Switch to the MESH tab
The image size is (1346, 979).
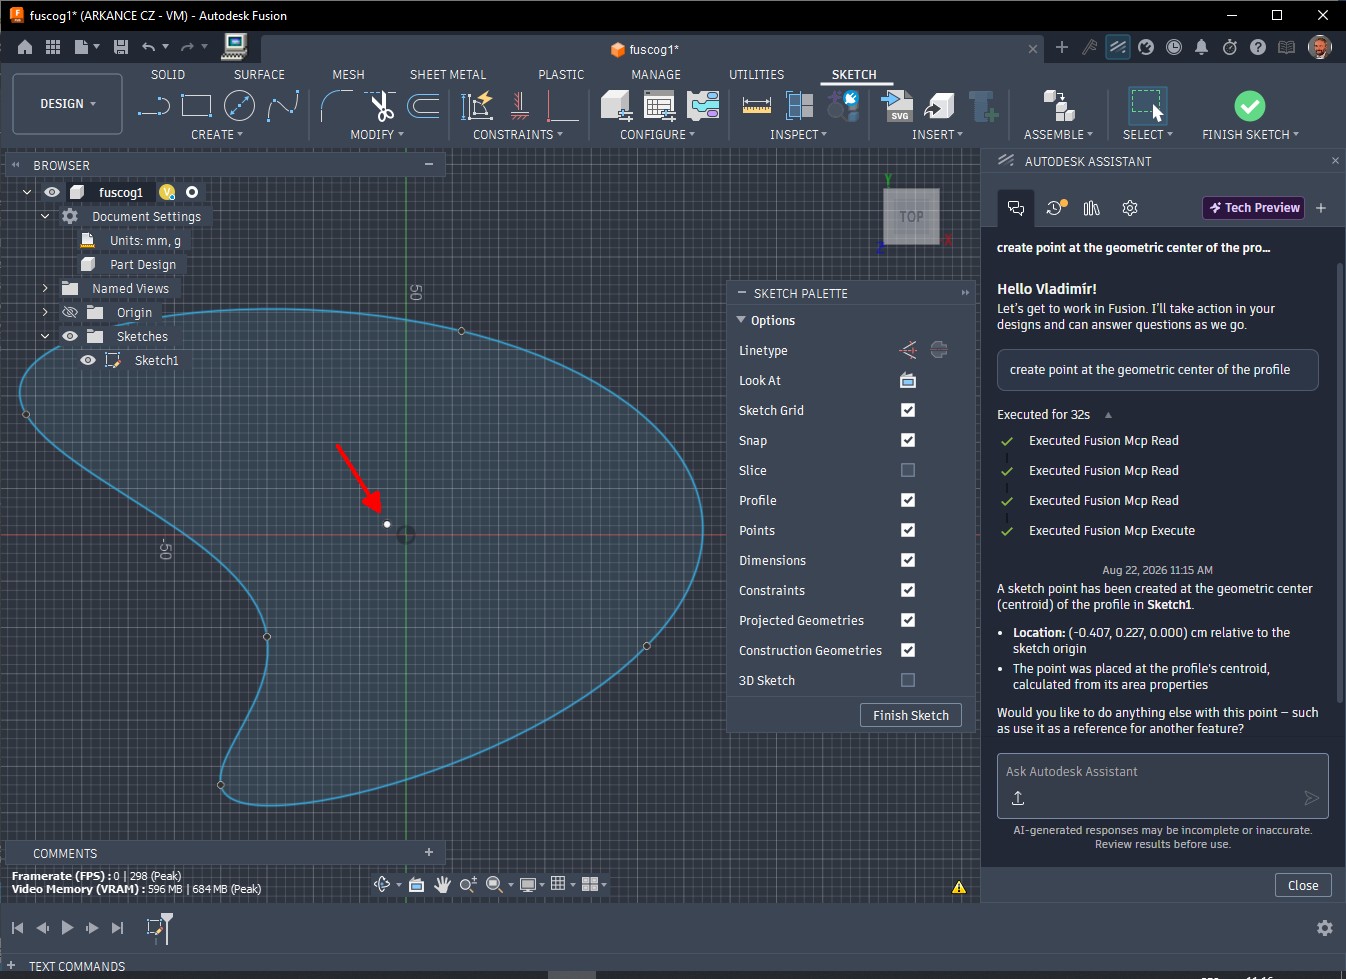point(348,75)
